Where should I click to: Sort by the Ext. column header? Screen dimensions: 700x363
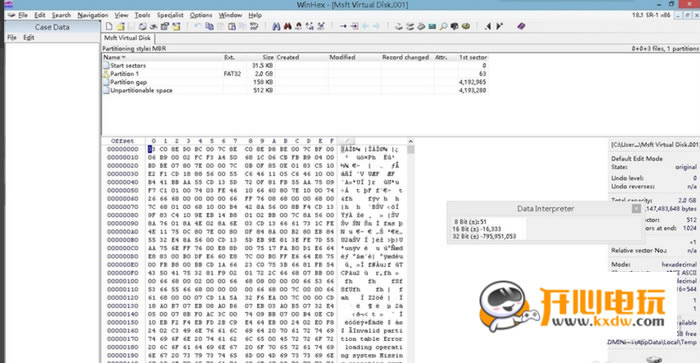pyautogui.click(x=234, y=57)
